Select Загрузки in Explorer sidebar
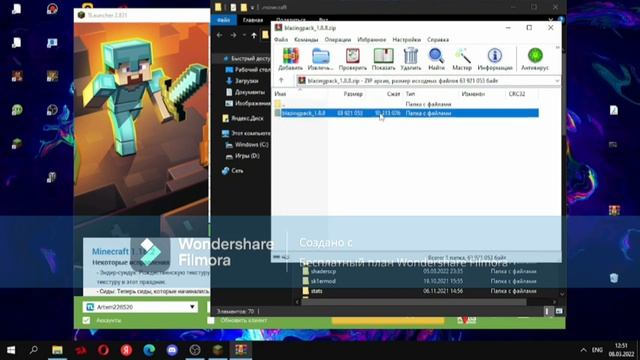 (x=242, y=81)
